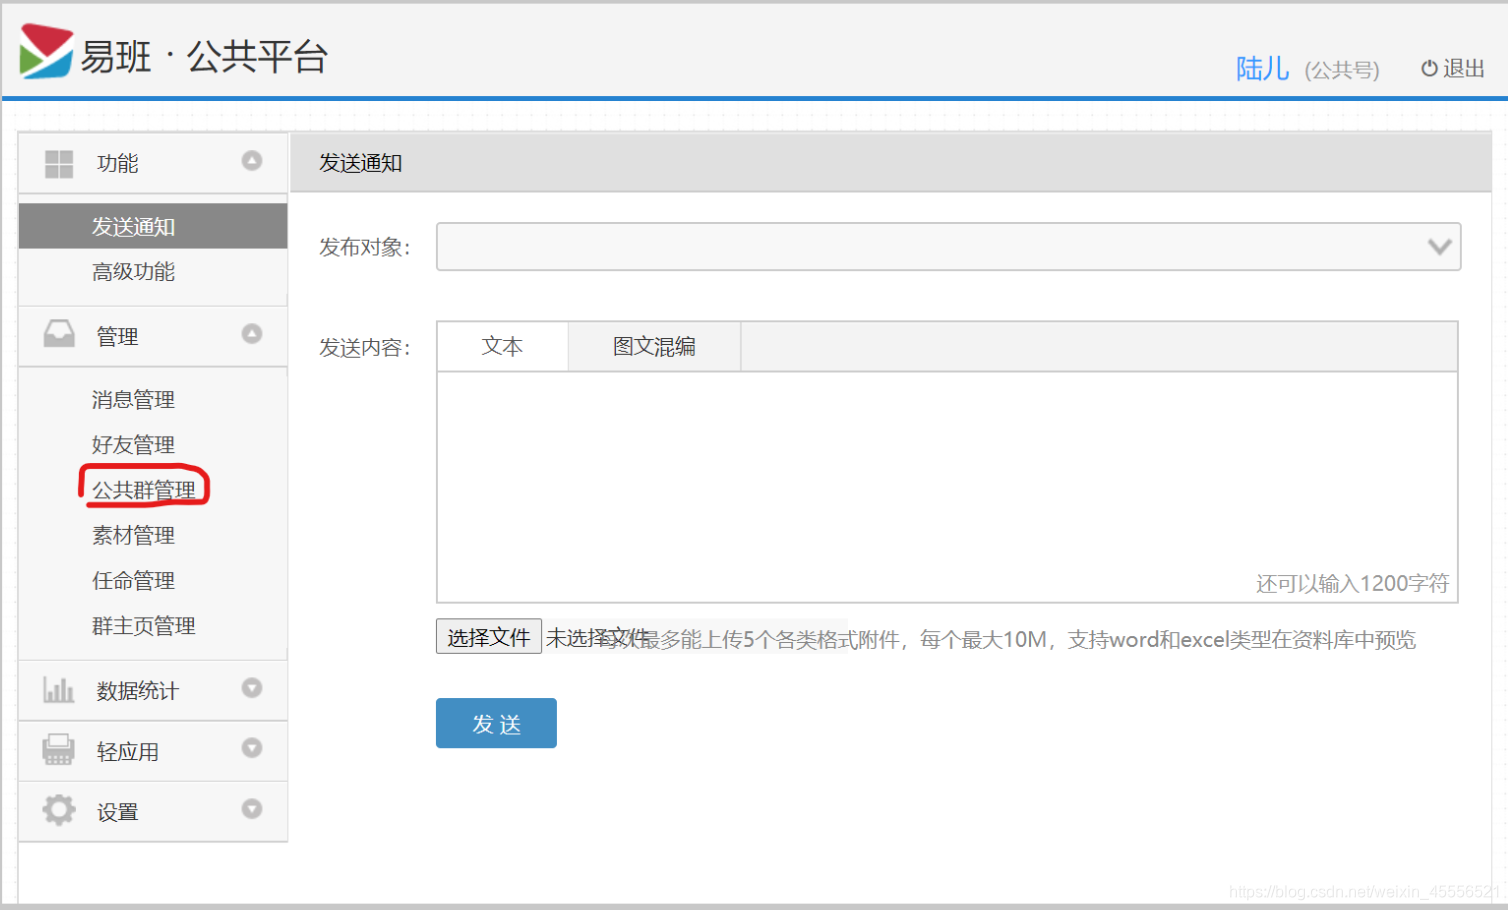Expand the 数据统计 section arrow
1508x910 pixels.
(252, 688)
